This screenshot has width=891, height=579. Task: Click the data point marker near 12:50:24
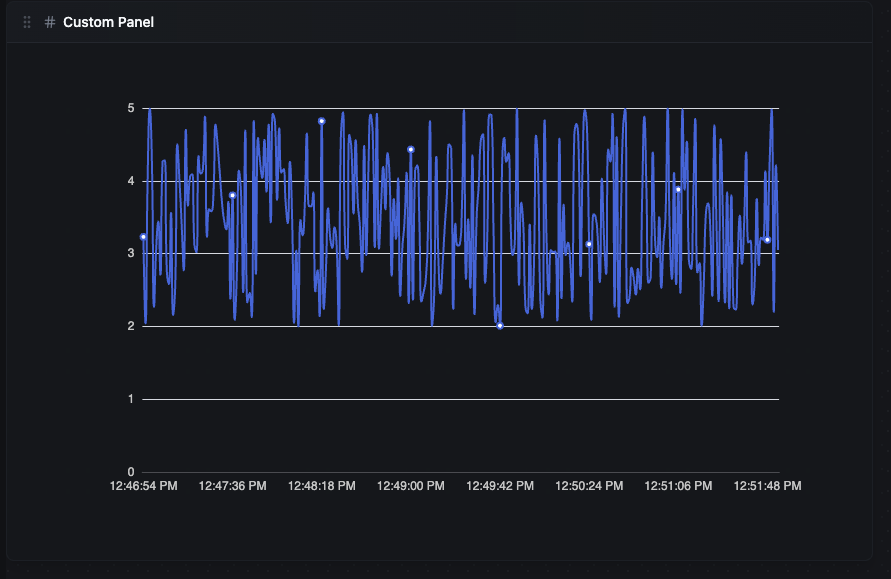click(589, 243)
